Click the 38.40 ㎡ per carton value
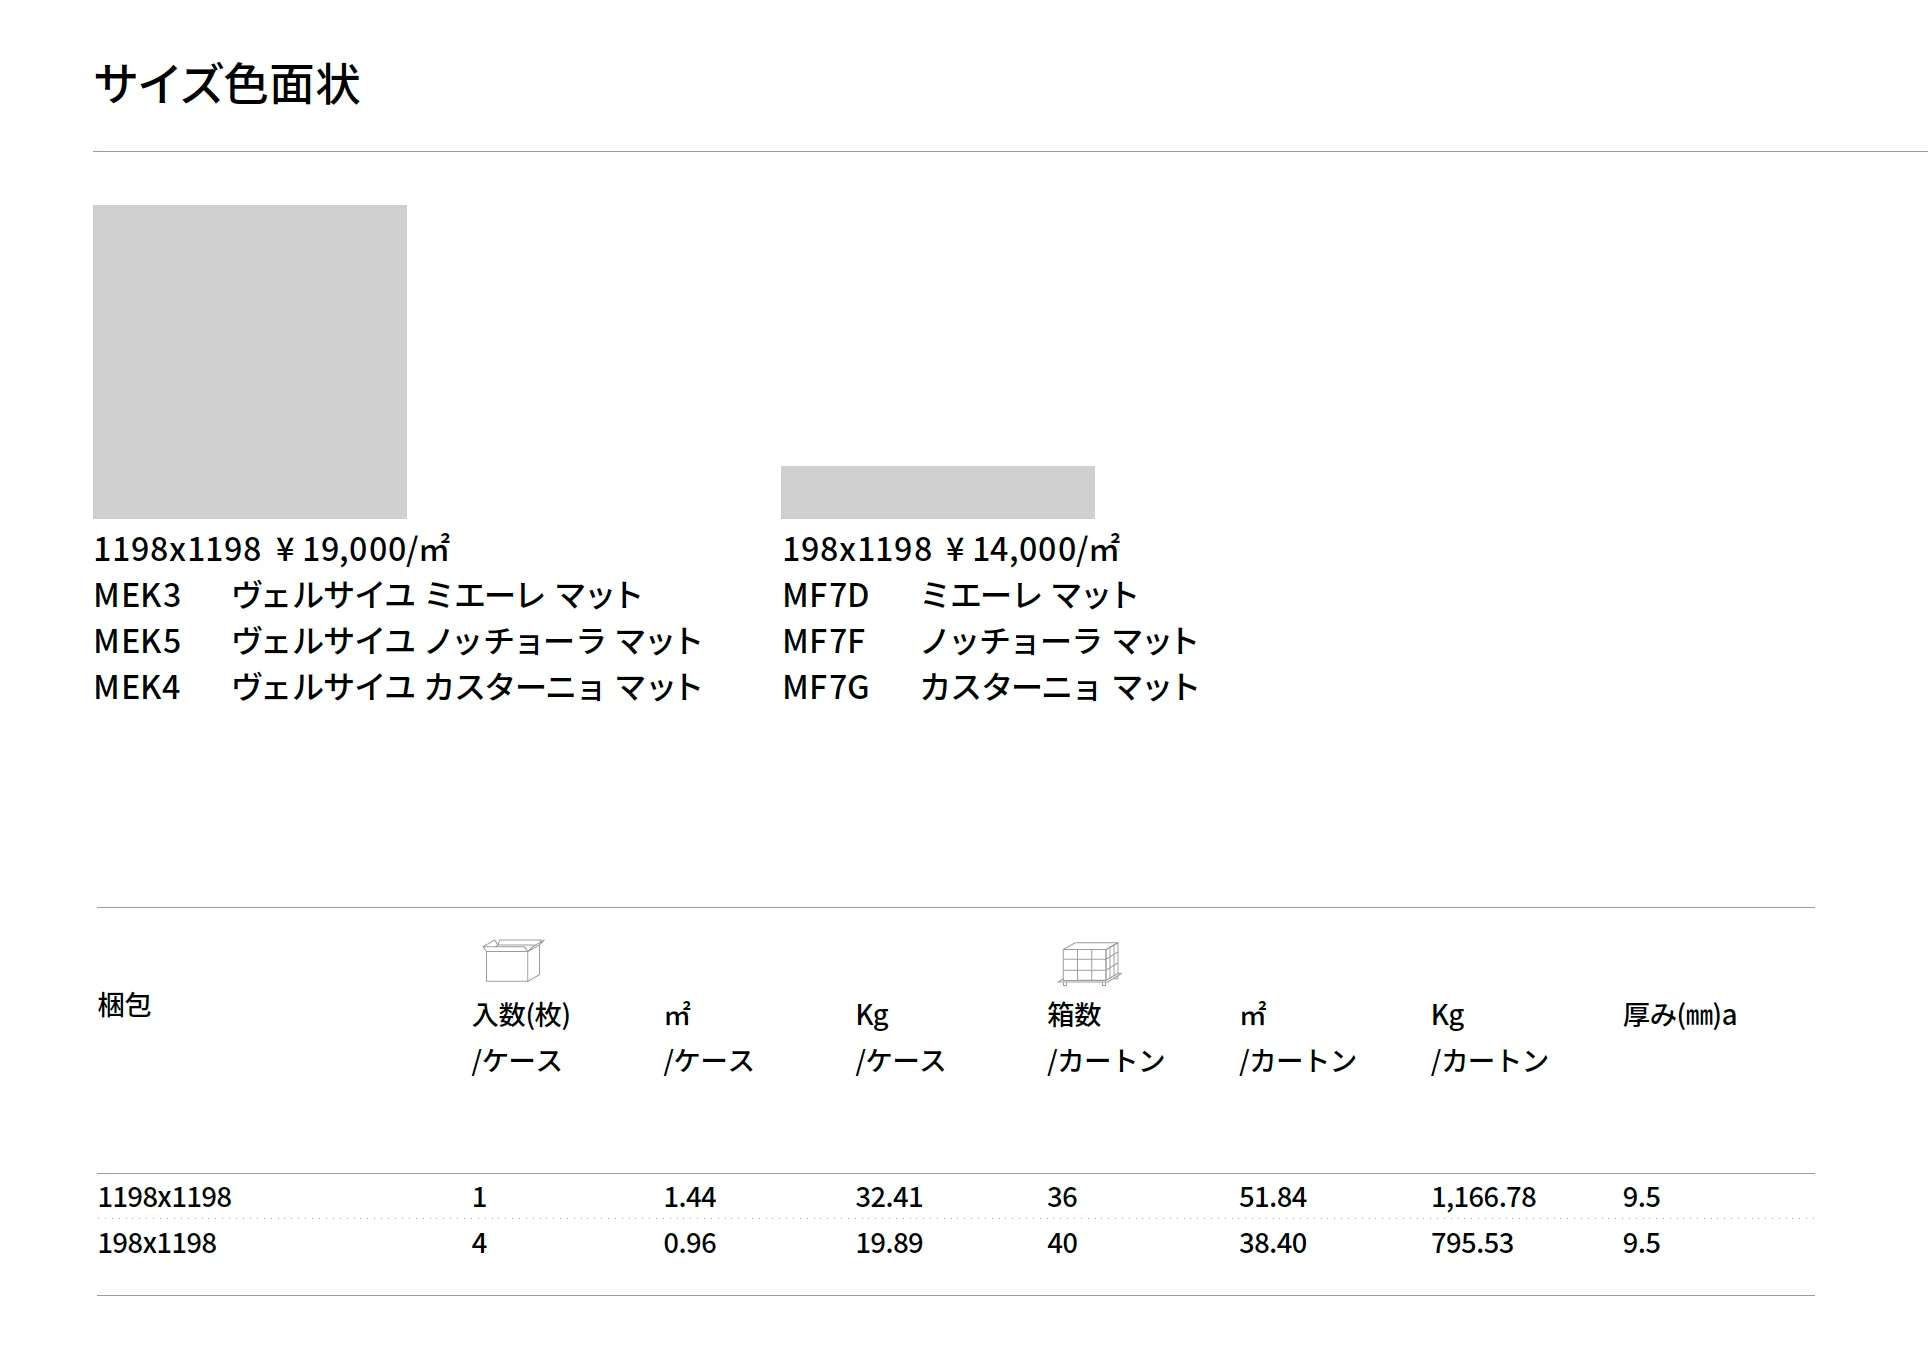The height and width of the screenshot is (1350, 1928). (x=1273, y=1243)
